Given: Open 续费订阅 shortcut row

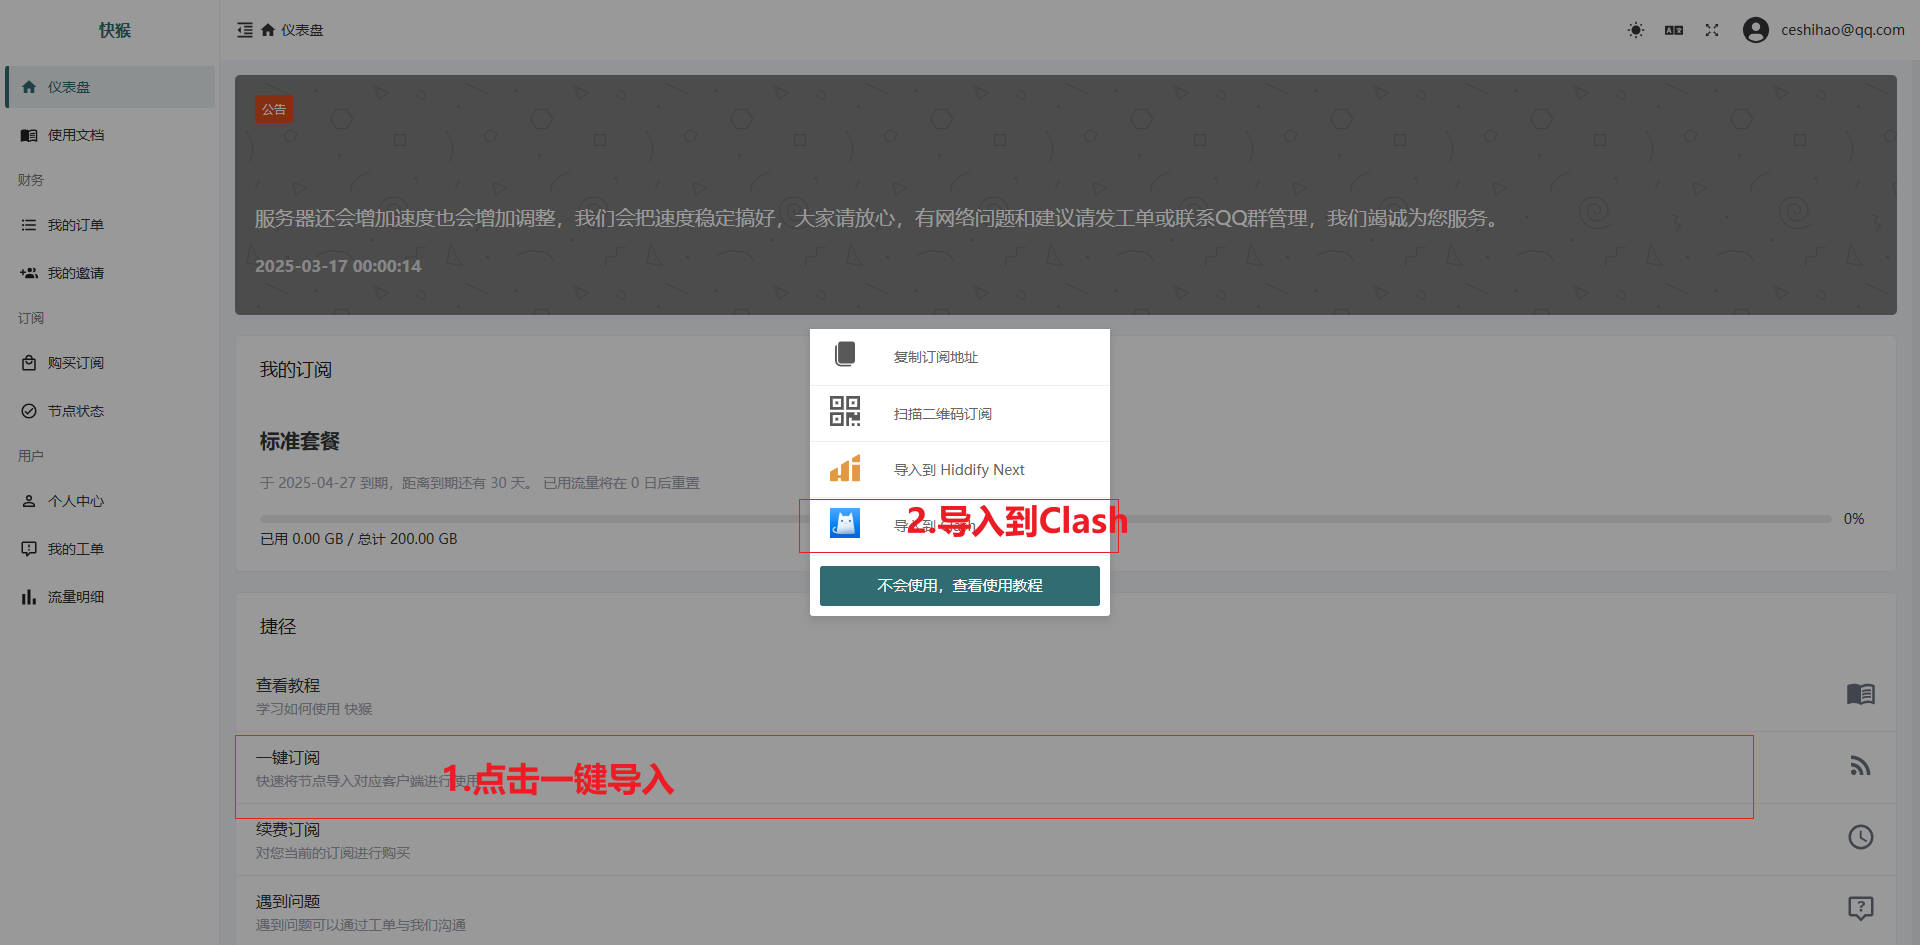Looking at the screenshot, I should tap(1065, 840).
